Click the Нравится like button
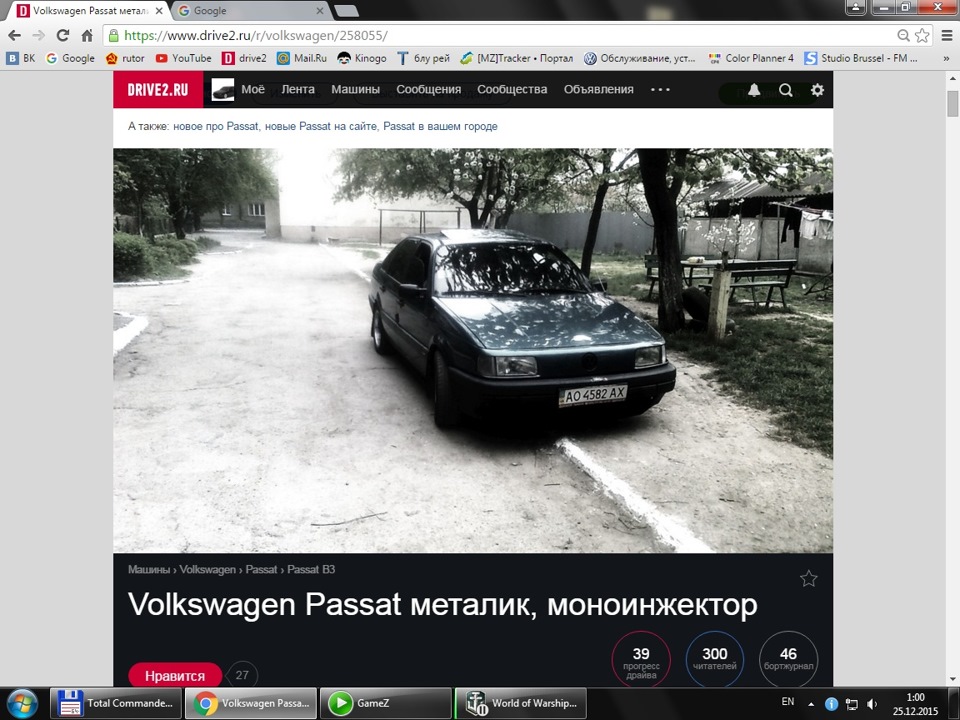The image size is (960, 720). pos(175,675)
